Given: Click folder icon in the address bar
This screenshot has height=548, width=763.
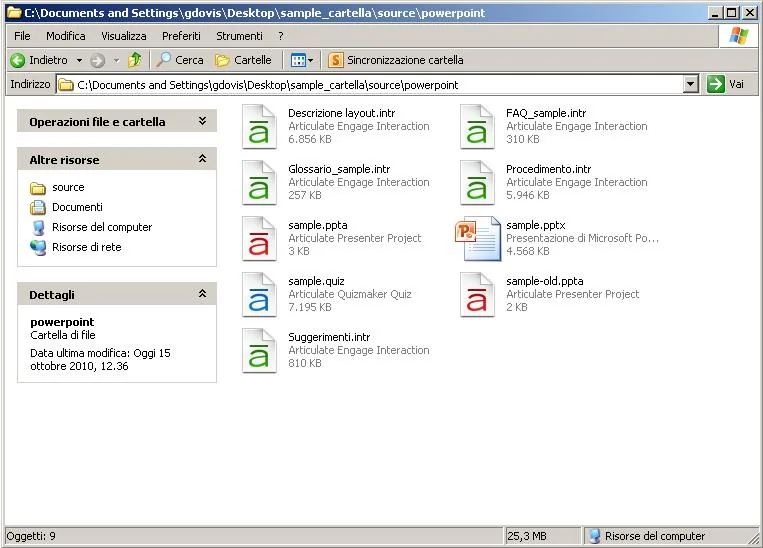Looking at the screenshot, I should tap(66, 85).
